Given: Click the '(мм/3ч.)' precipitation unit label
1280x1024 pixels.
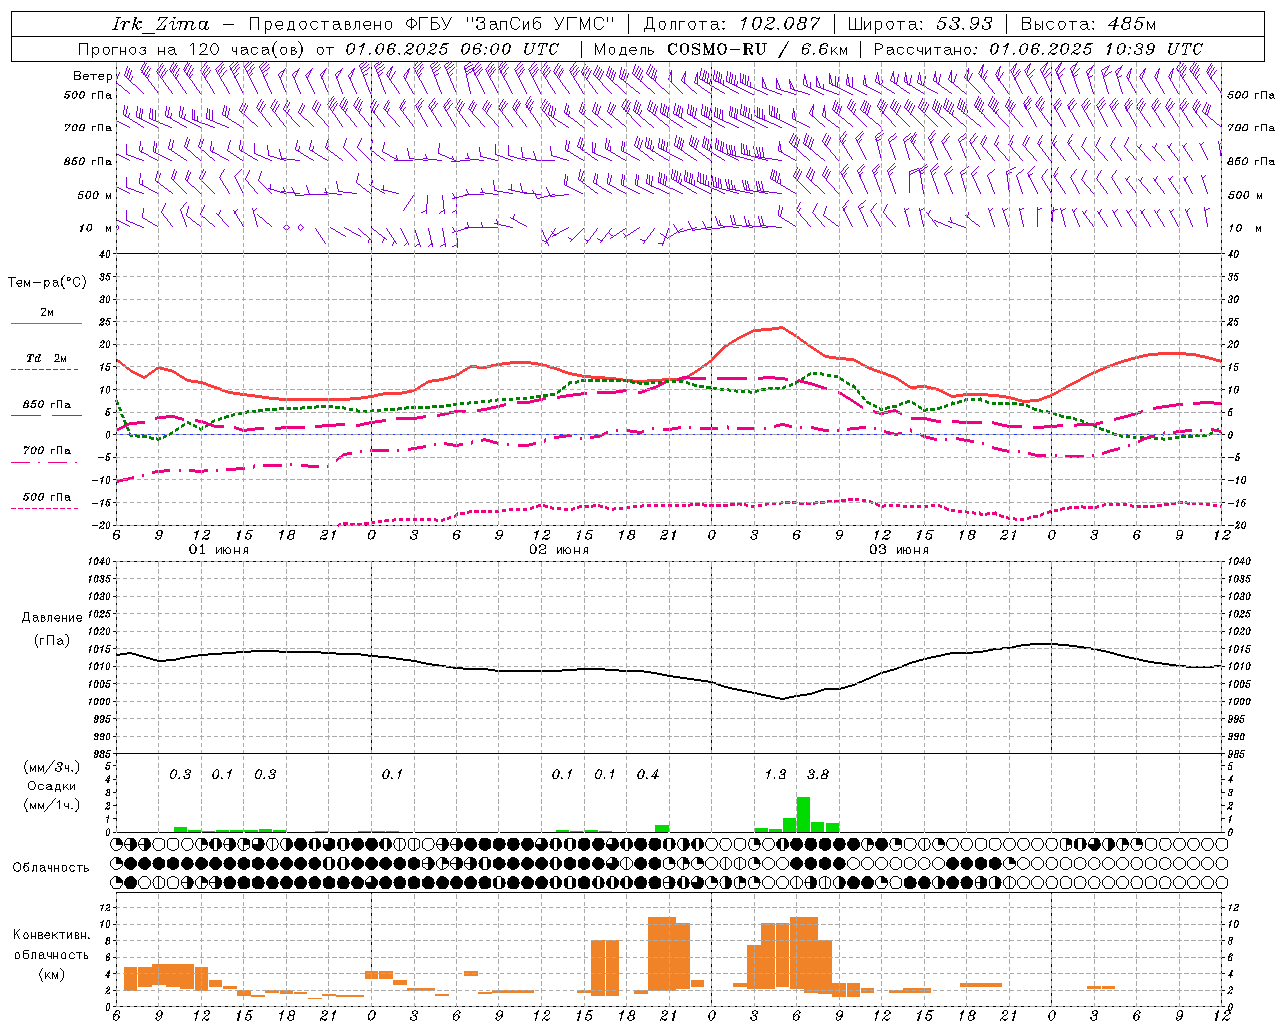Looking at the screenshot, I should (x=52, y=768).
